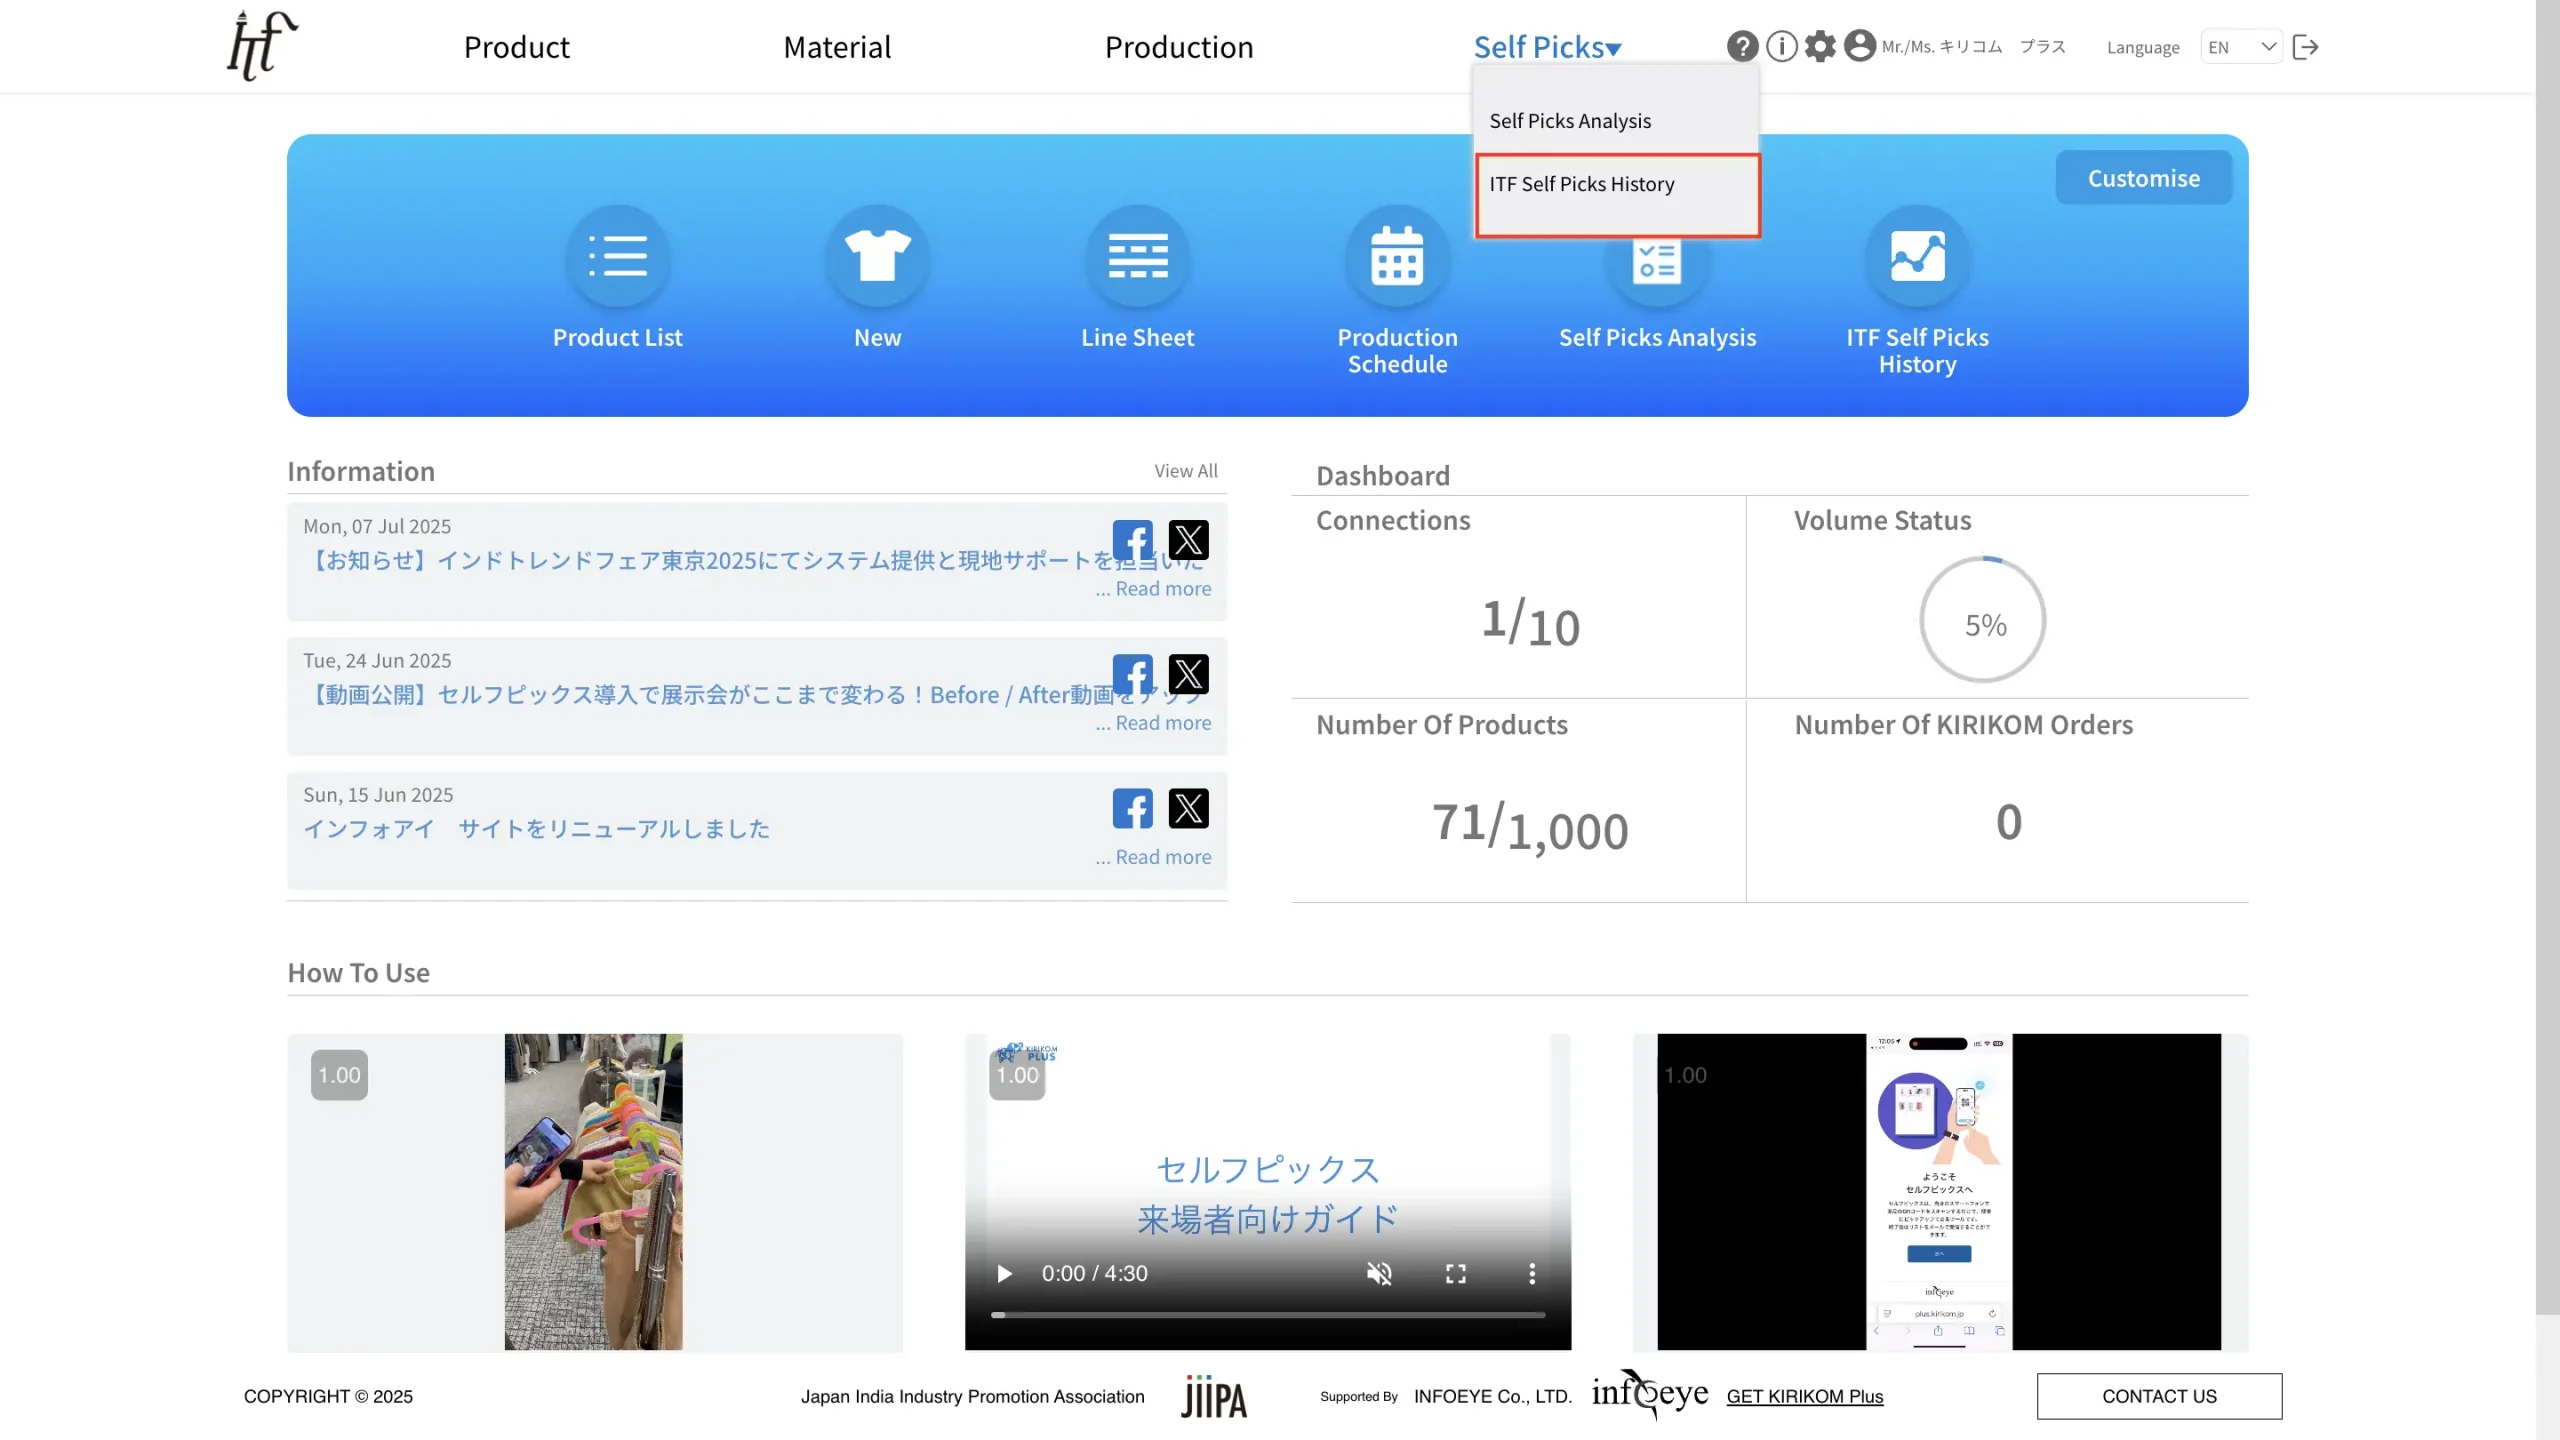The width and height of the screenshot is (2560, 1440).
Task: Share 07 Jul 2025 news on X
Action: pos(1189,540)
